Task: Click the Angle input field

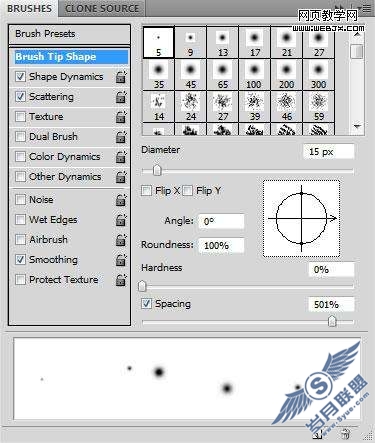Action: pos(221,221)
